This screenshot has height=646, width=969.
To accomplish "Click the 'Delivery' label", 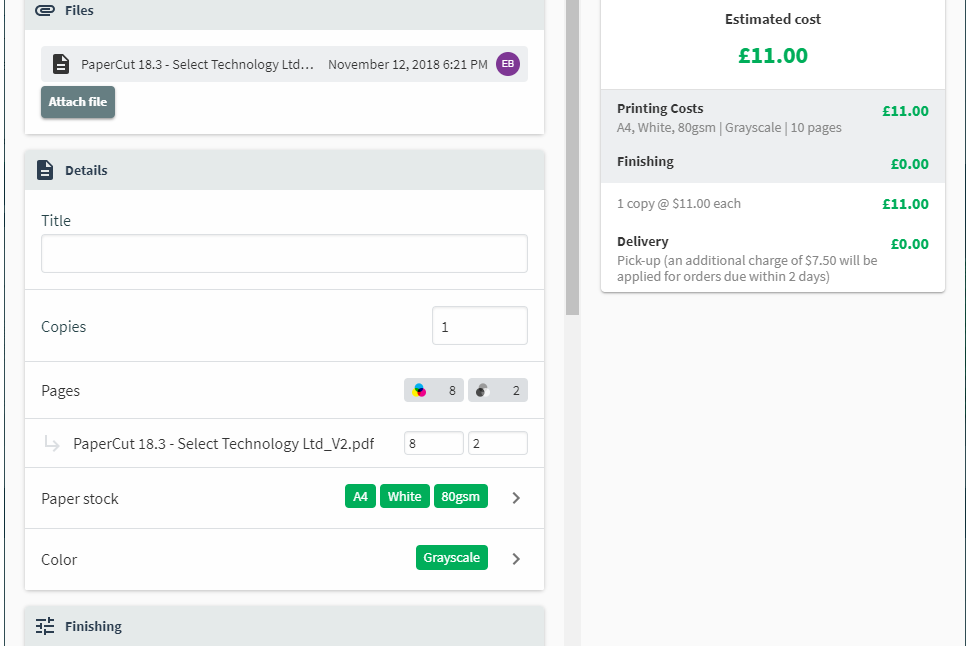I will click(643, 242).
